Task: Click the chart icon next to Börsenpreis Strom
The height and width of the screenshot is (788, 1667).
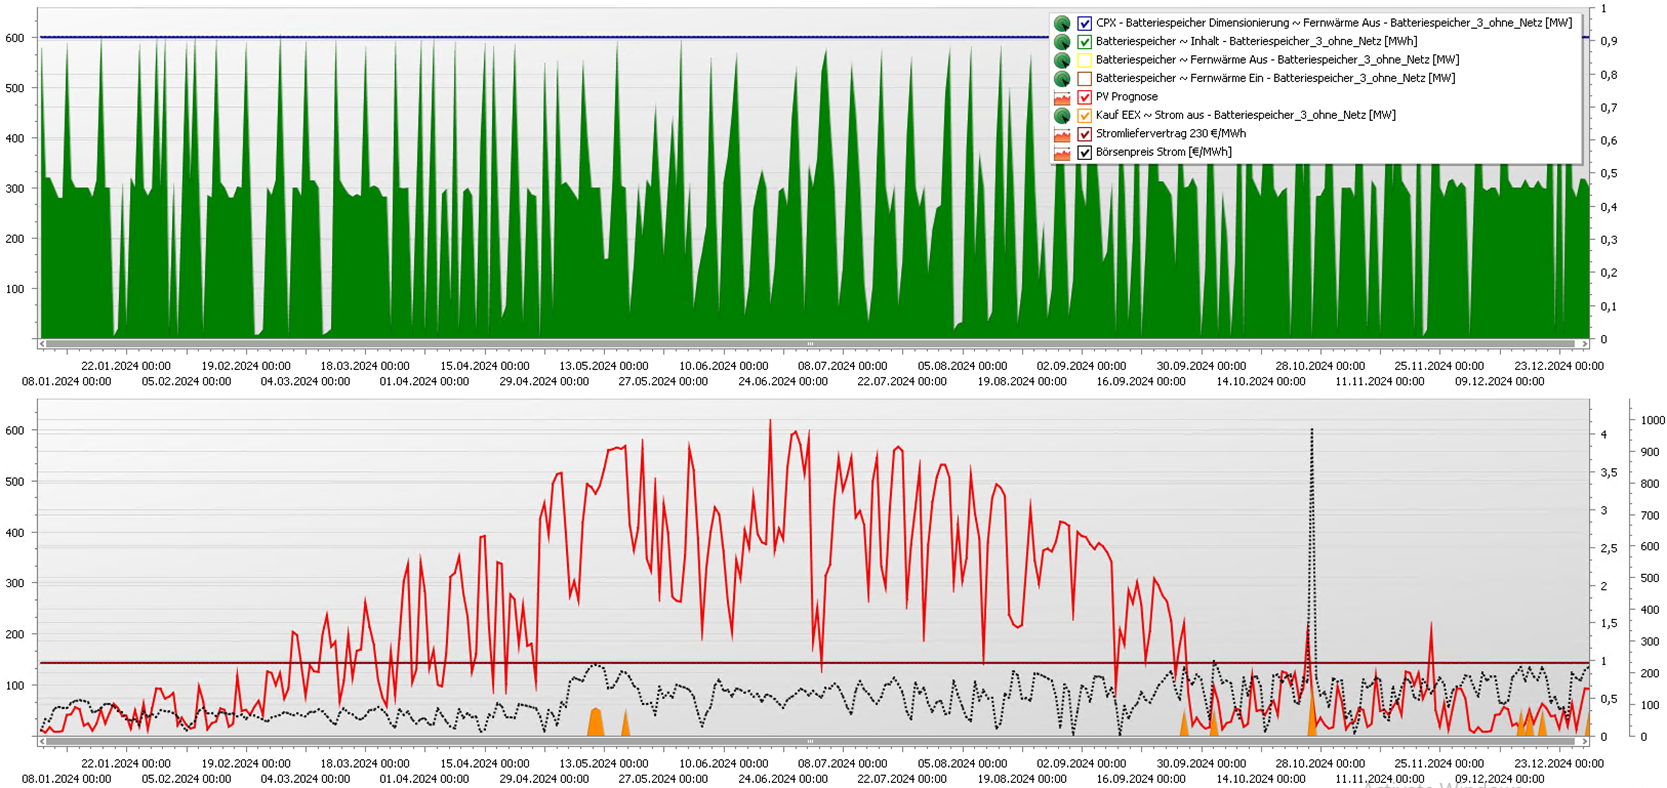Action: (1062, 153)
